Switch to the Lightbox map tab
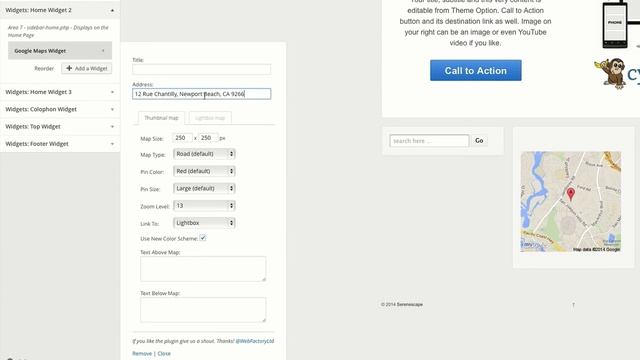 [x=210, y=118]
